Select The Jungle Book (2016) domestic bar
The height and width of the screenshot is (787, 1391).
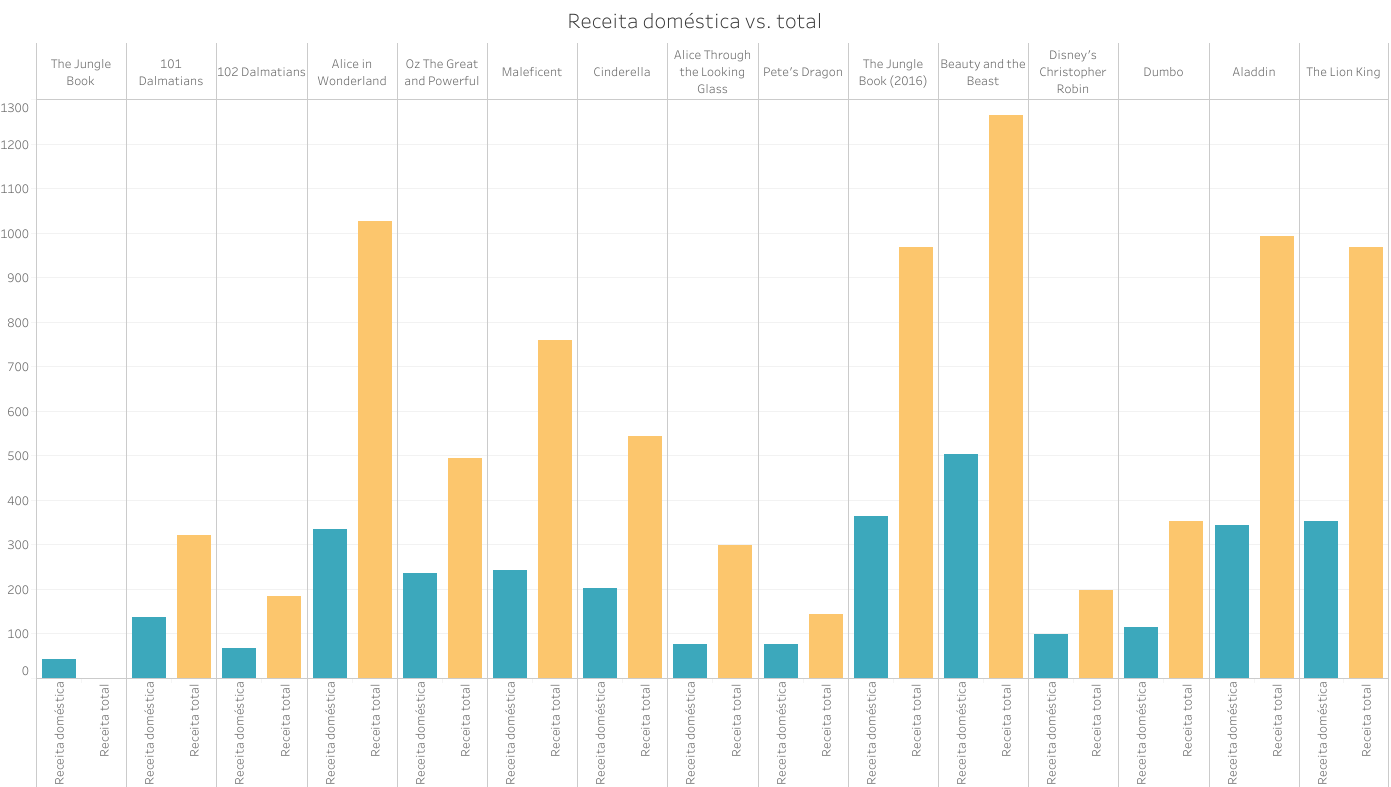871,597
